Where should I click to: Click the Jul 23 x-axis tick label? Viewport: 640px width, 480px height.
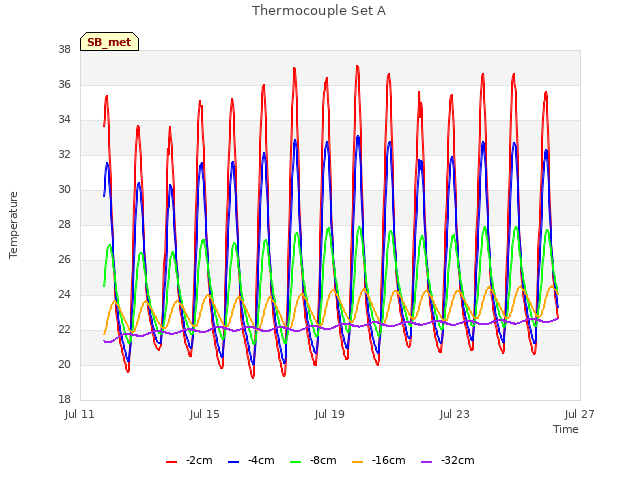(x=455, y=414)
